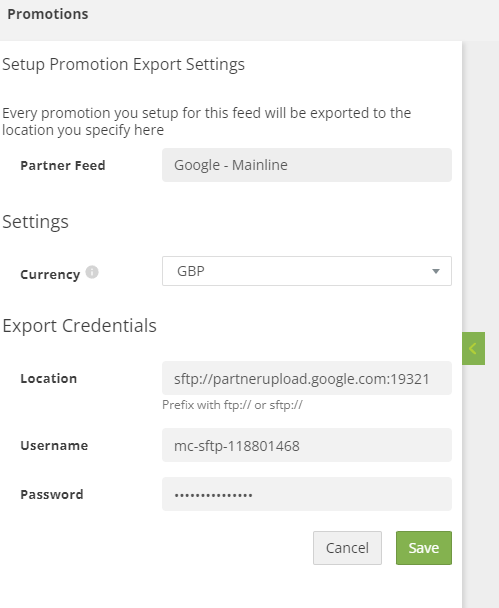Collapse the side panel with green chevron

[x=473, y=348]
